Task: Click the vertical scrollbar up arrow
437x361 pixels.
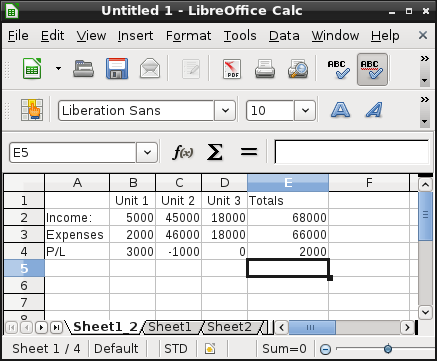Action: pos(425,184)
